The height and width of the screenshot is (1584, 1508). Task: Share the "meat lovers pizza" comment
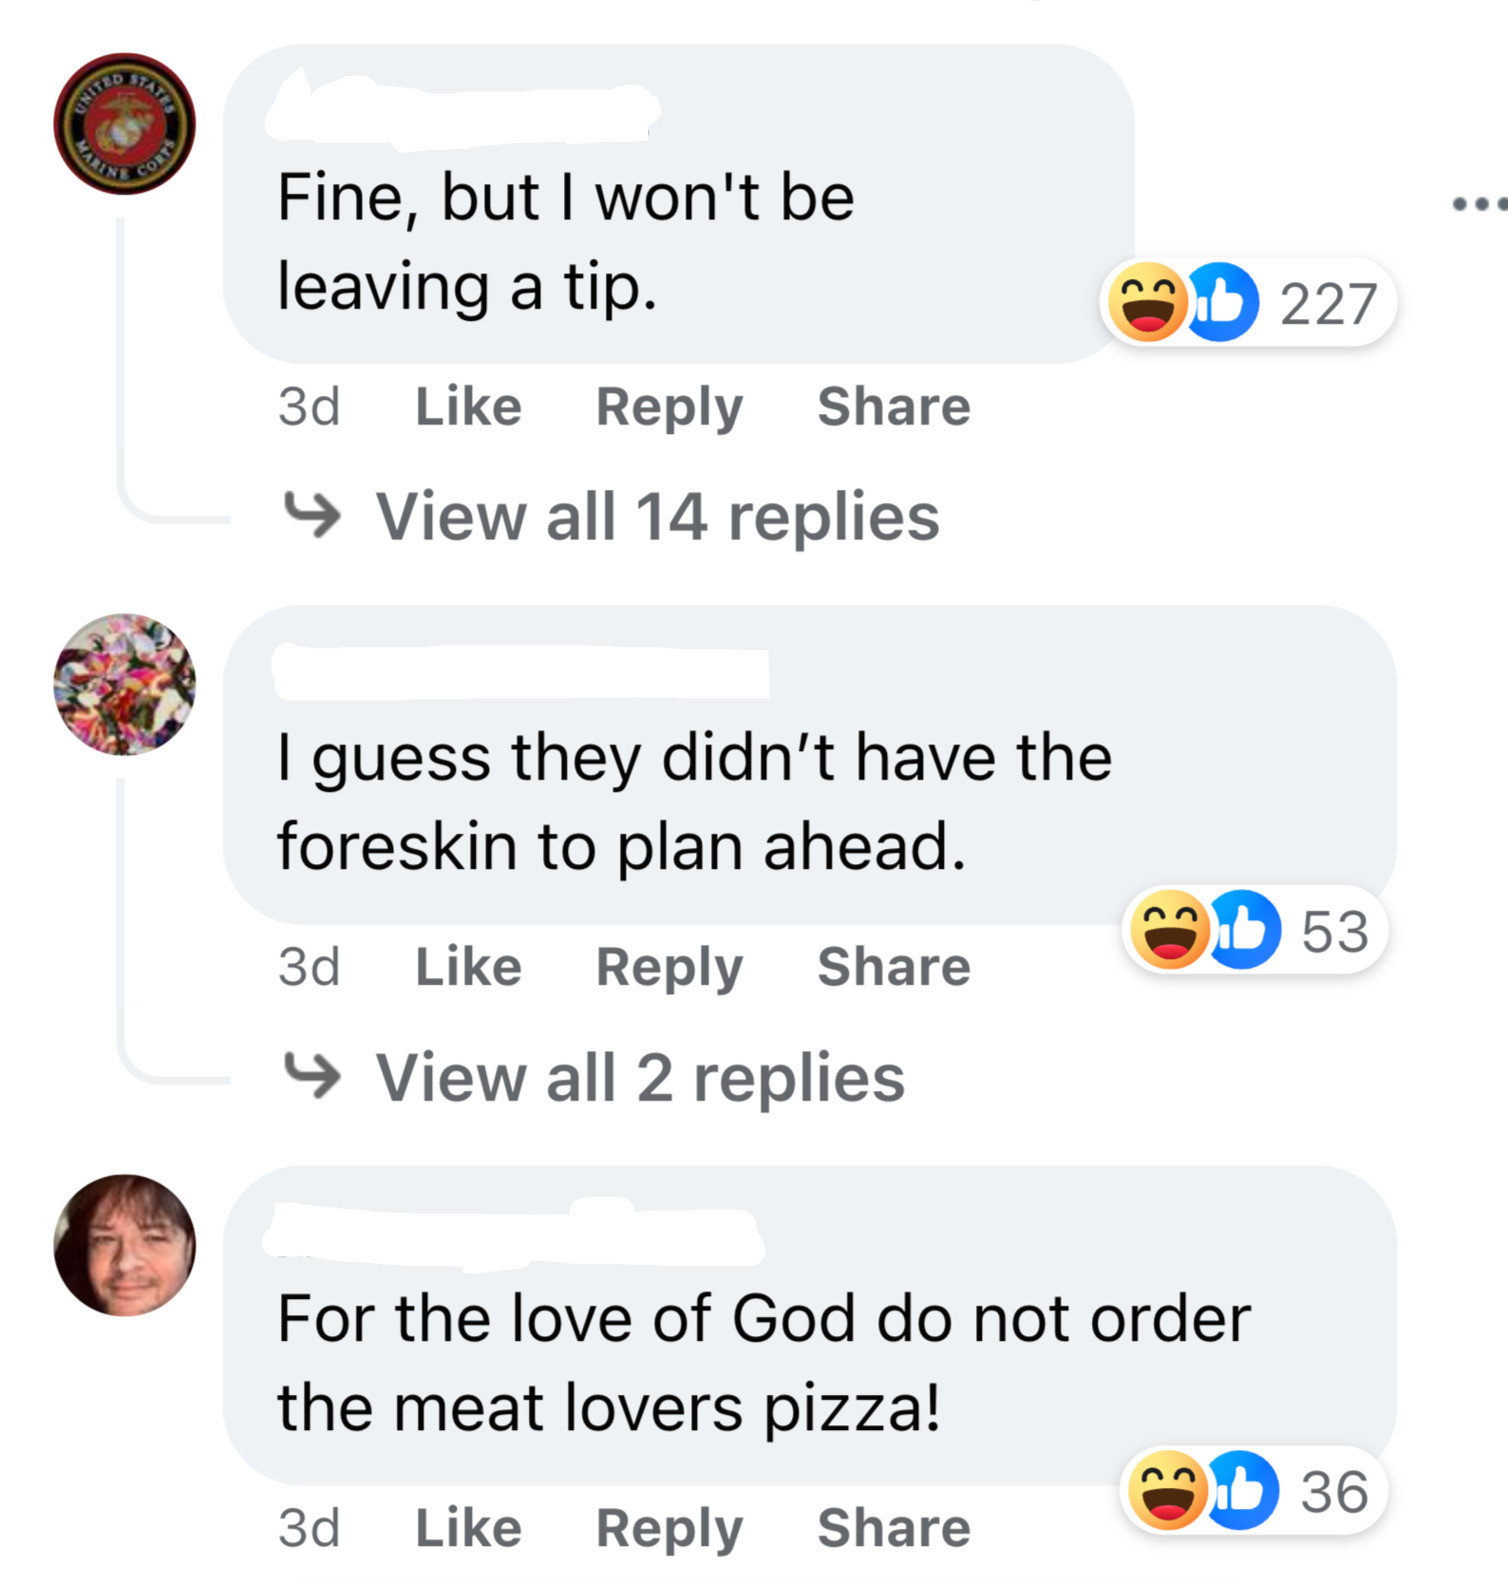tap(893, 1528)
